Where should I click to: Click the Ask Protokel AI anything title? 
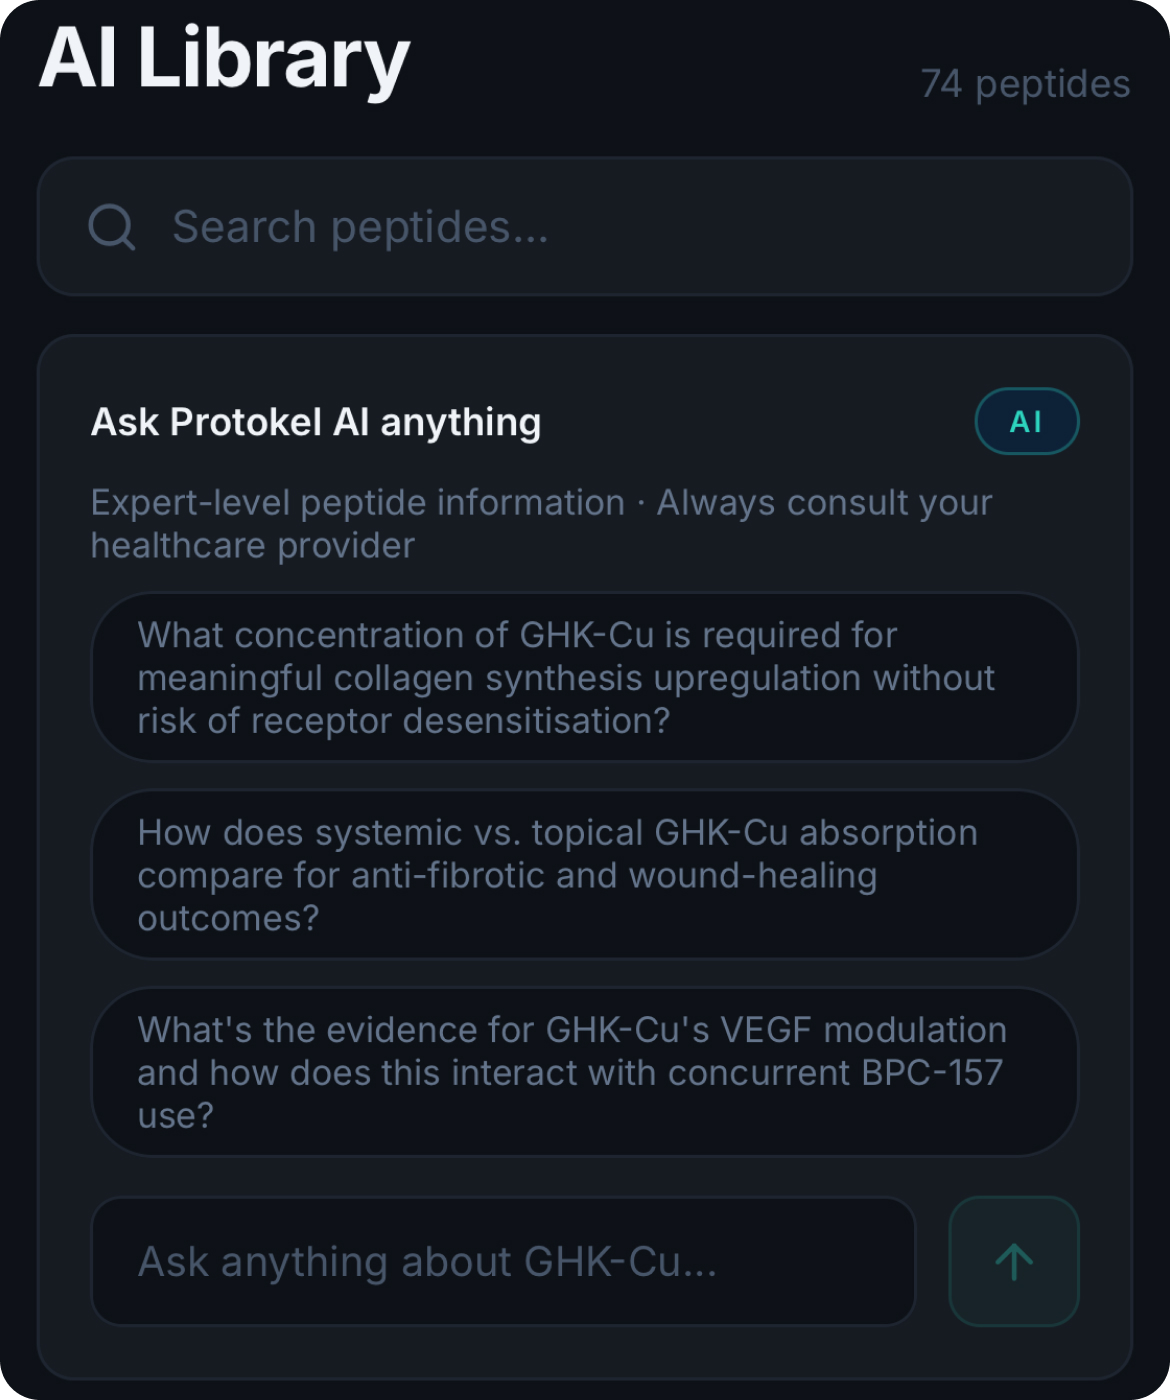point(316,422)
